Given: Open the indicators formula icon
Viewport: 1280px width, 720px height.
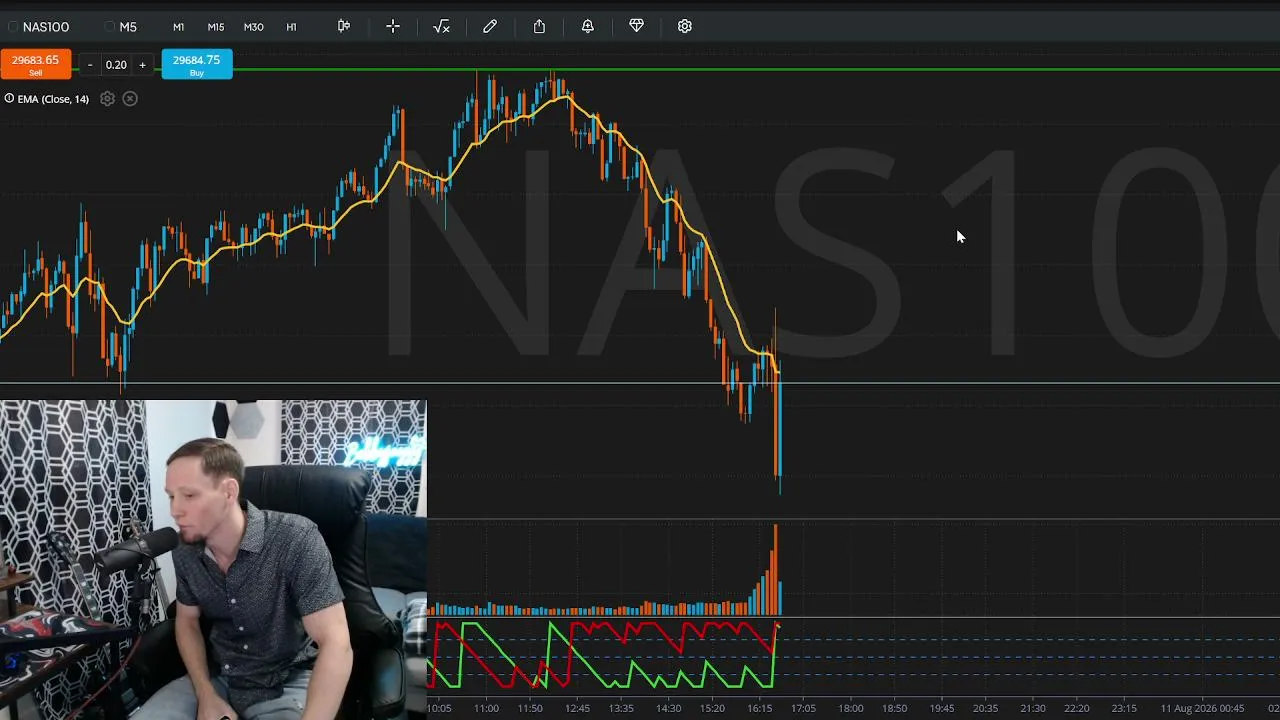Looking at the screenshot, I should [441, 26].
